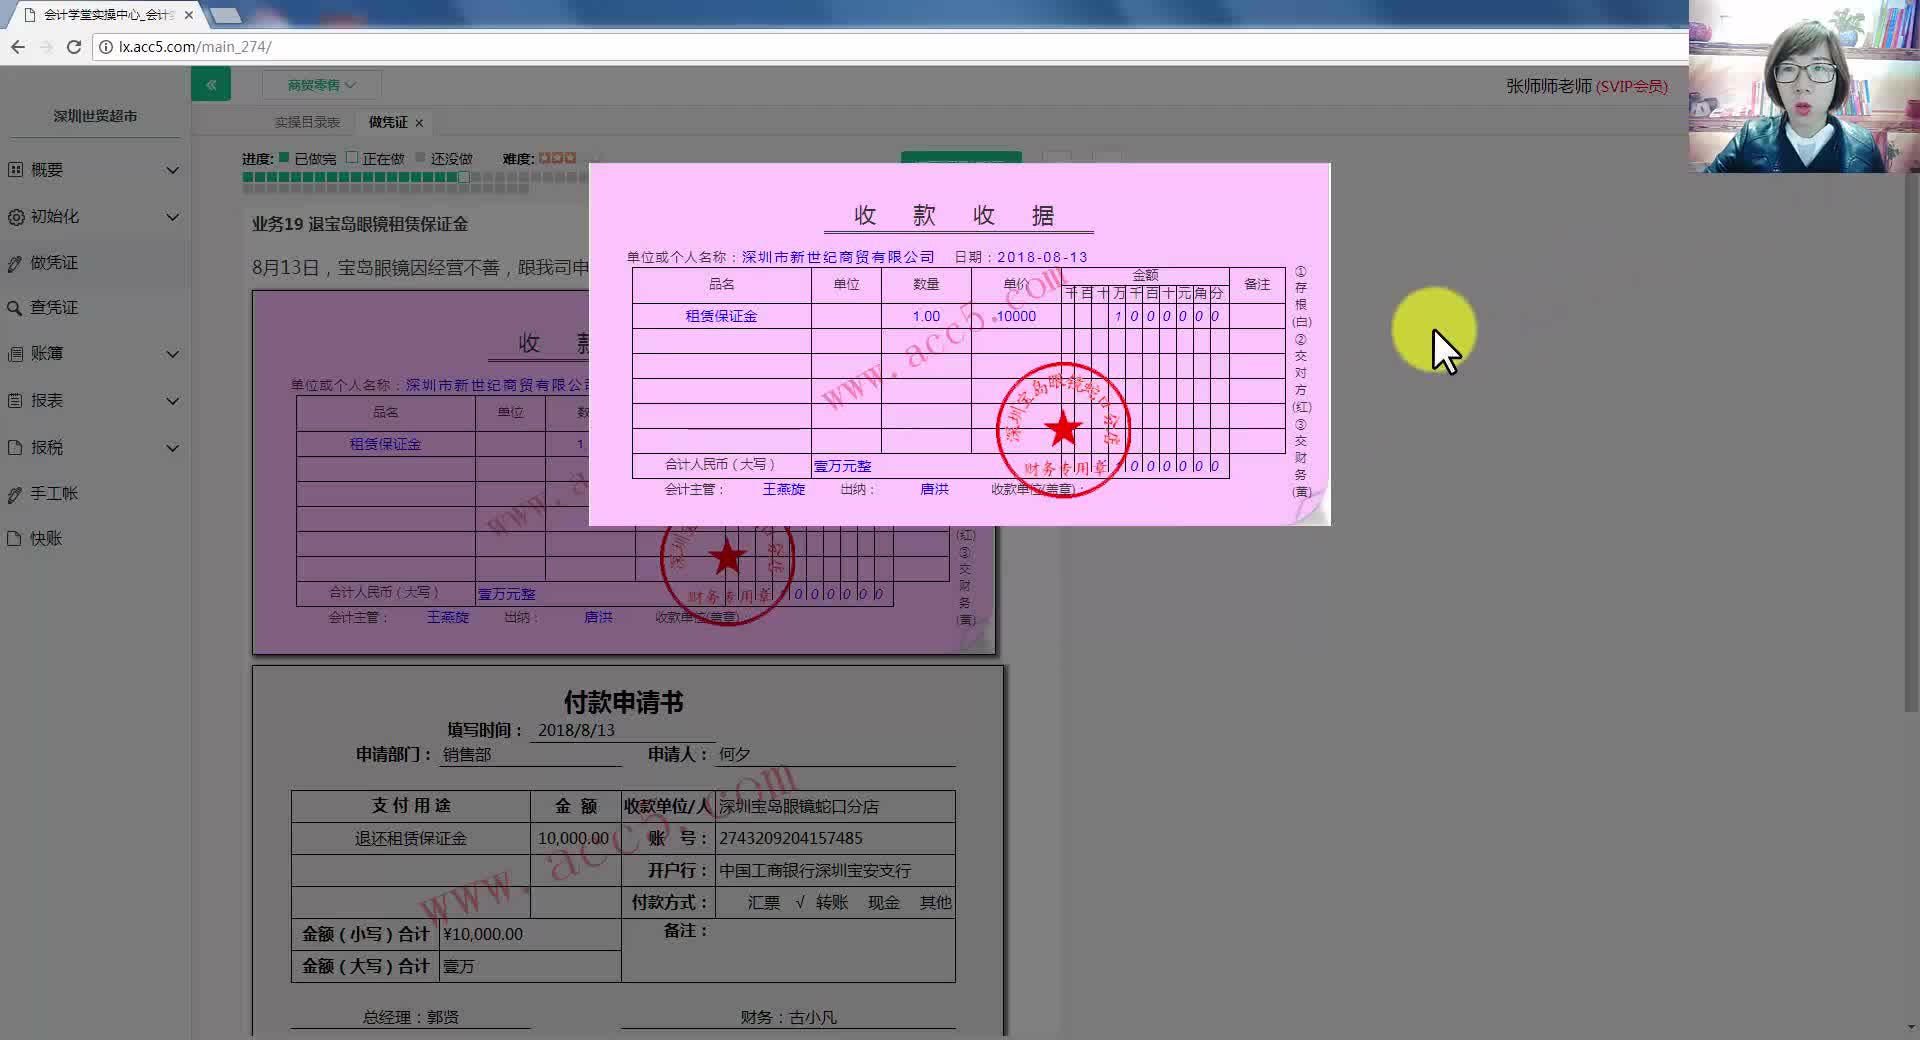Expand the 账簿 chevron menu
This screenshot has width=1920, height=1040.
(172, 354)
